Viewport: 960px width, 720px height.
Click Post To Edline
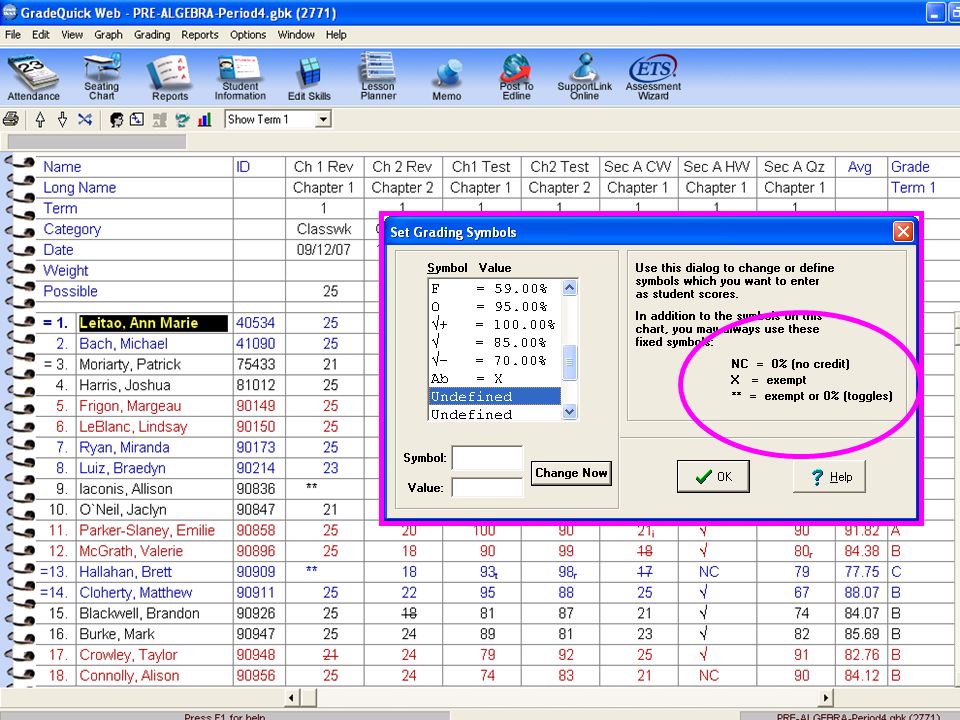(x=516, y=77)
